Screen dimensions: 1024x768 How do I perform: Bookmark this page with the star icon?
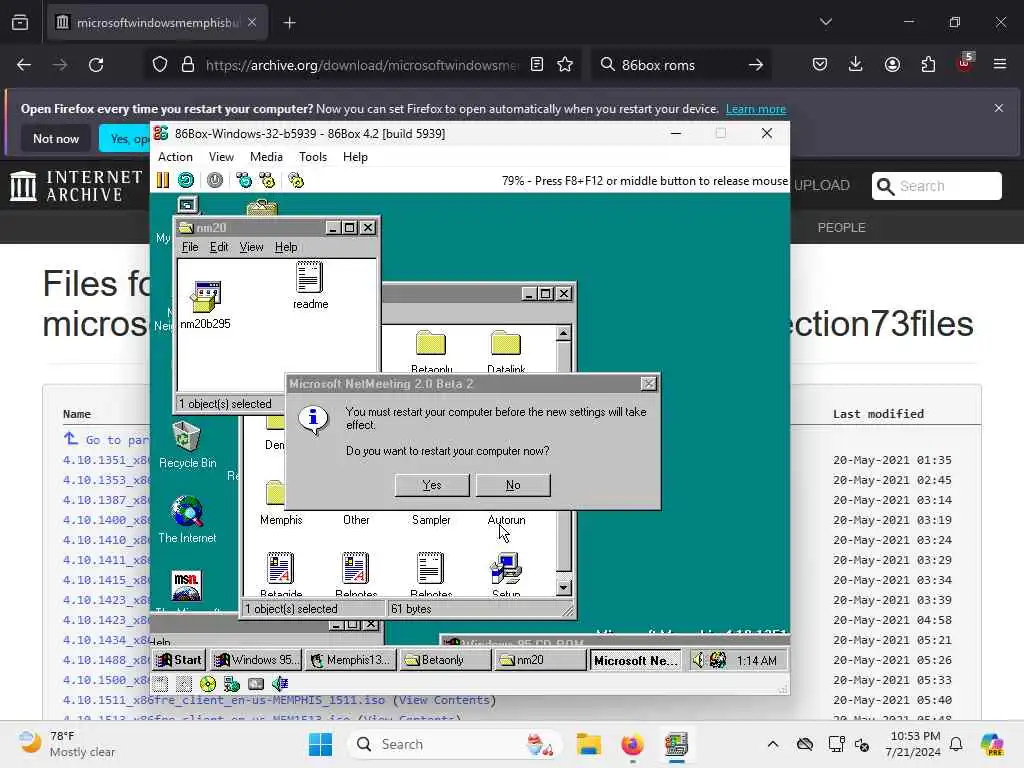pos(565,65)
